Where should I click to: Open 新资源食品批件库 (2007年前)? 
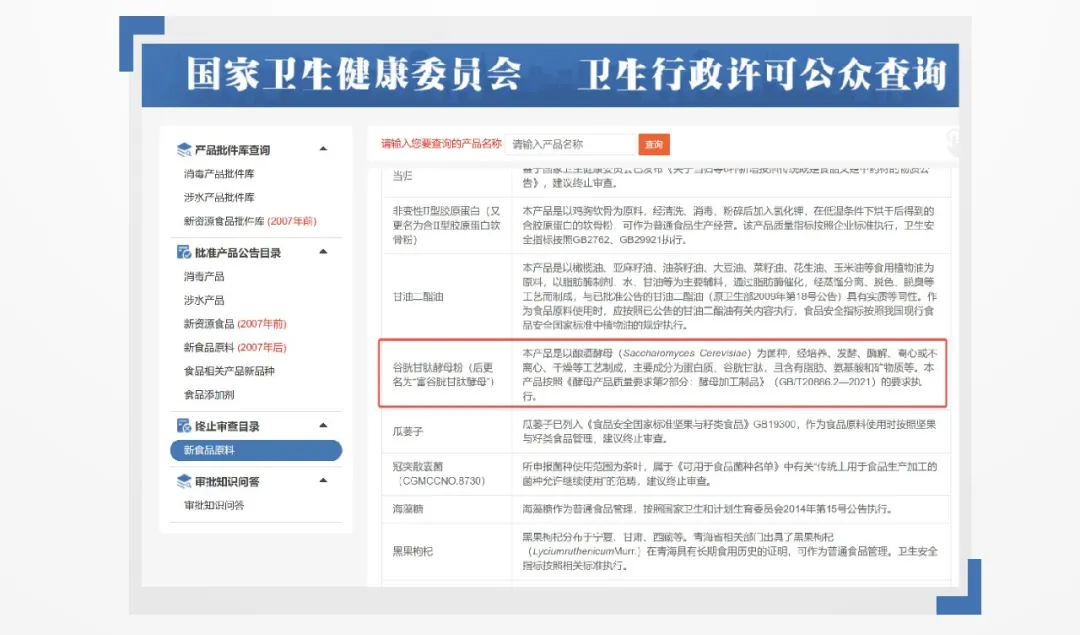point(250,221)
